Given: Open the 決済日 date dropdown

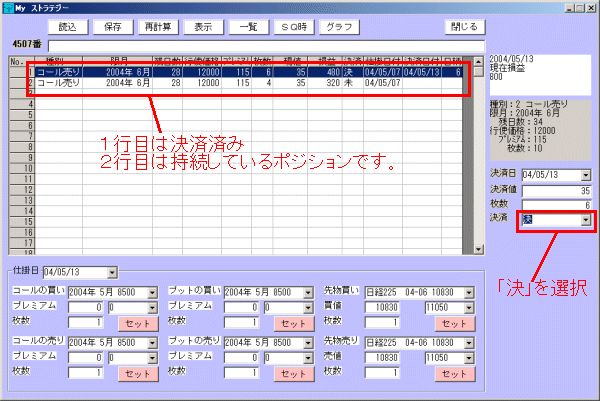Looking at the screenshot, I should point(585,175).
